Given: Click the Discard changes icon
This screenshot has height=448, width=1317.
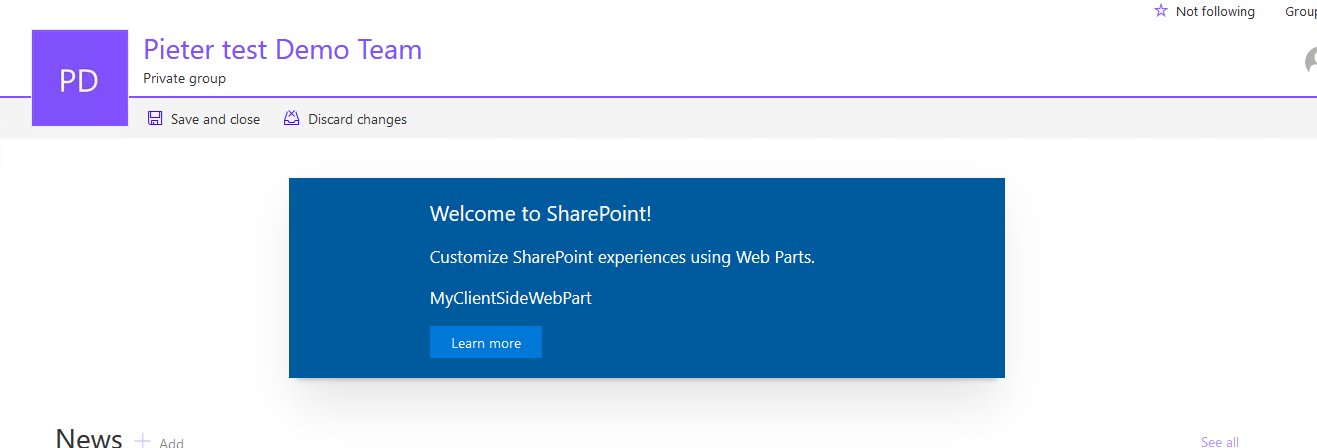Looking at the screenshot, I should (x=292, y=119).
